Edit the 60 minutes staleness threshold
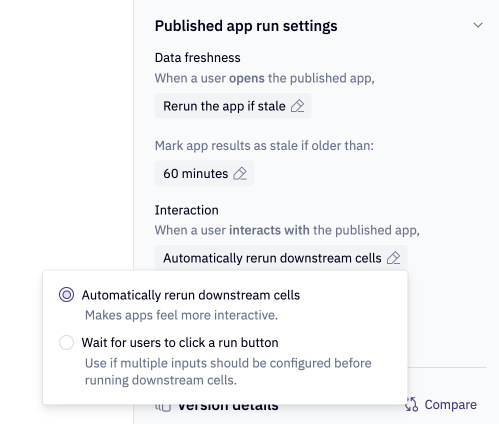 coord(204,173)
